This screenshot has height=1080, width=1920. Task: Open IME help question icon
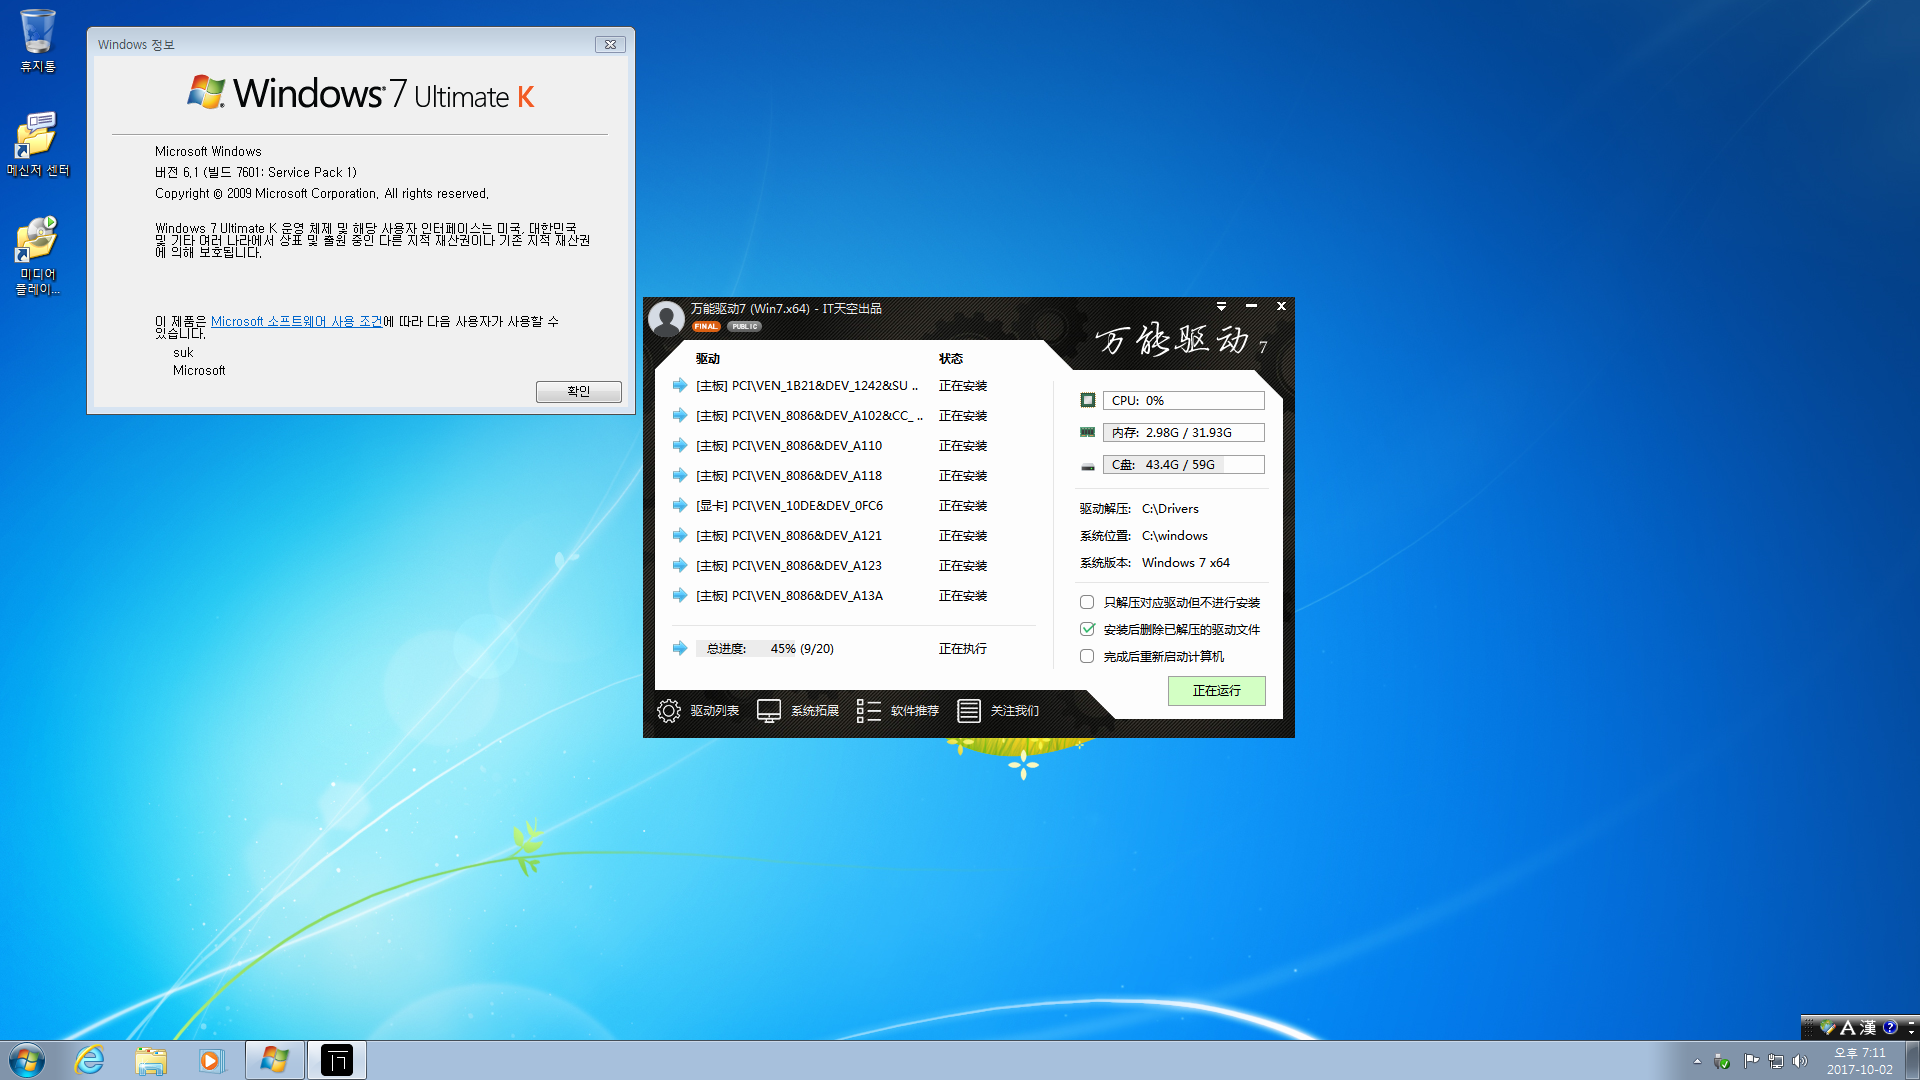(x=1890, y=1027)
